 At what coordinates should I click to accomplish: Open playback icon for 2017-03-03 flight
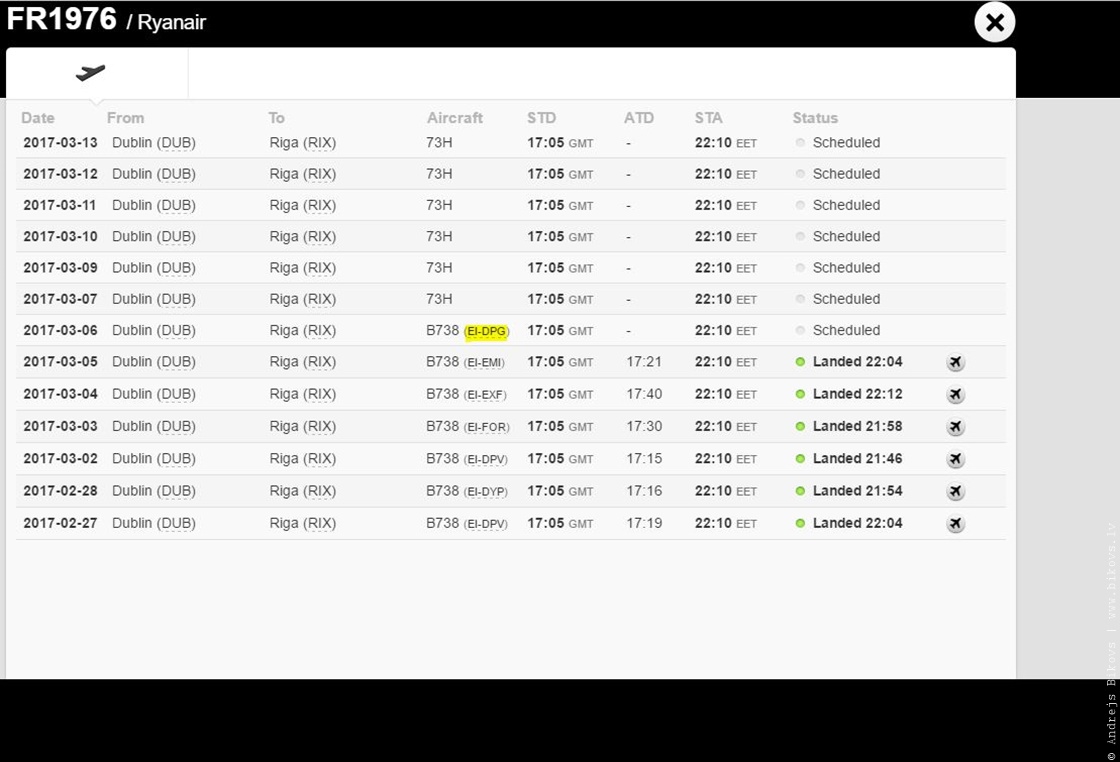click(x=955, y=427)
